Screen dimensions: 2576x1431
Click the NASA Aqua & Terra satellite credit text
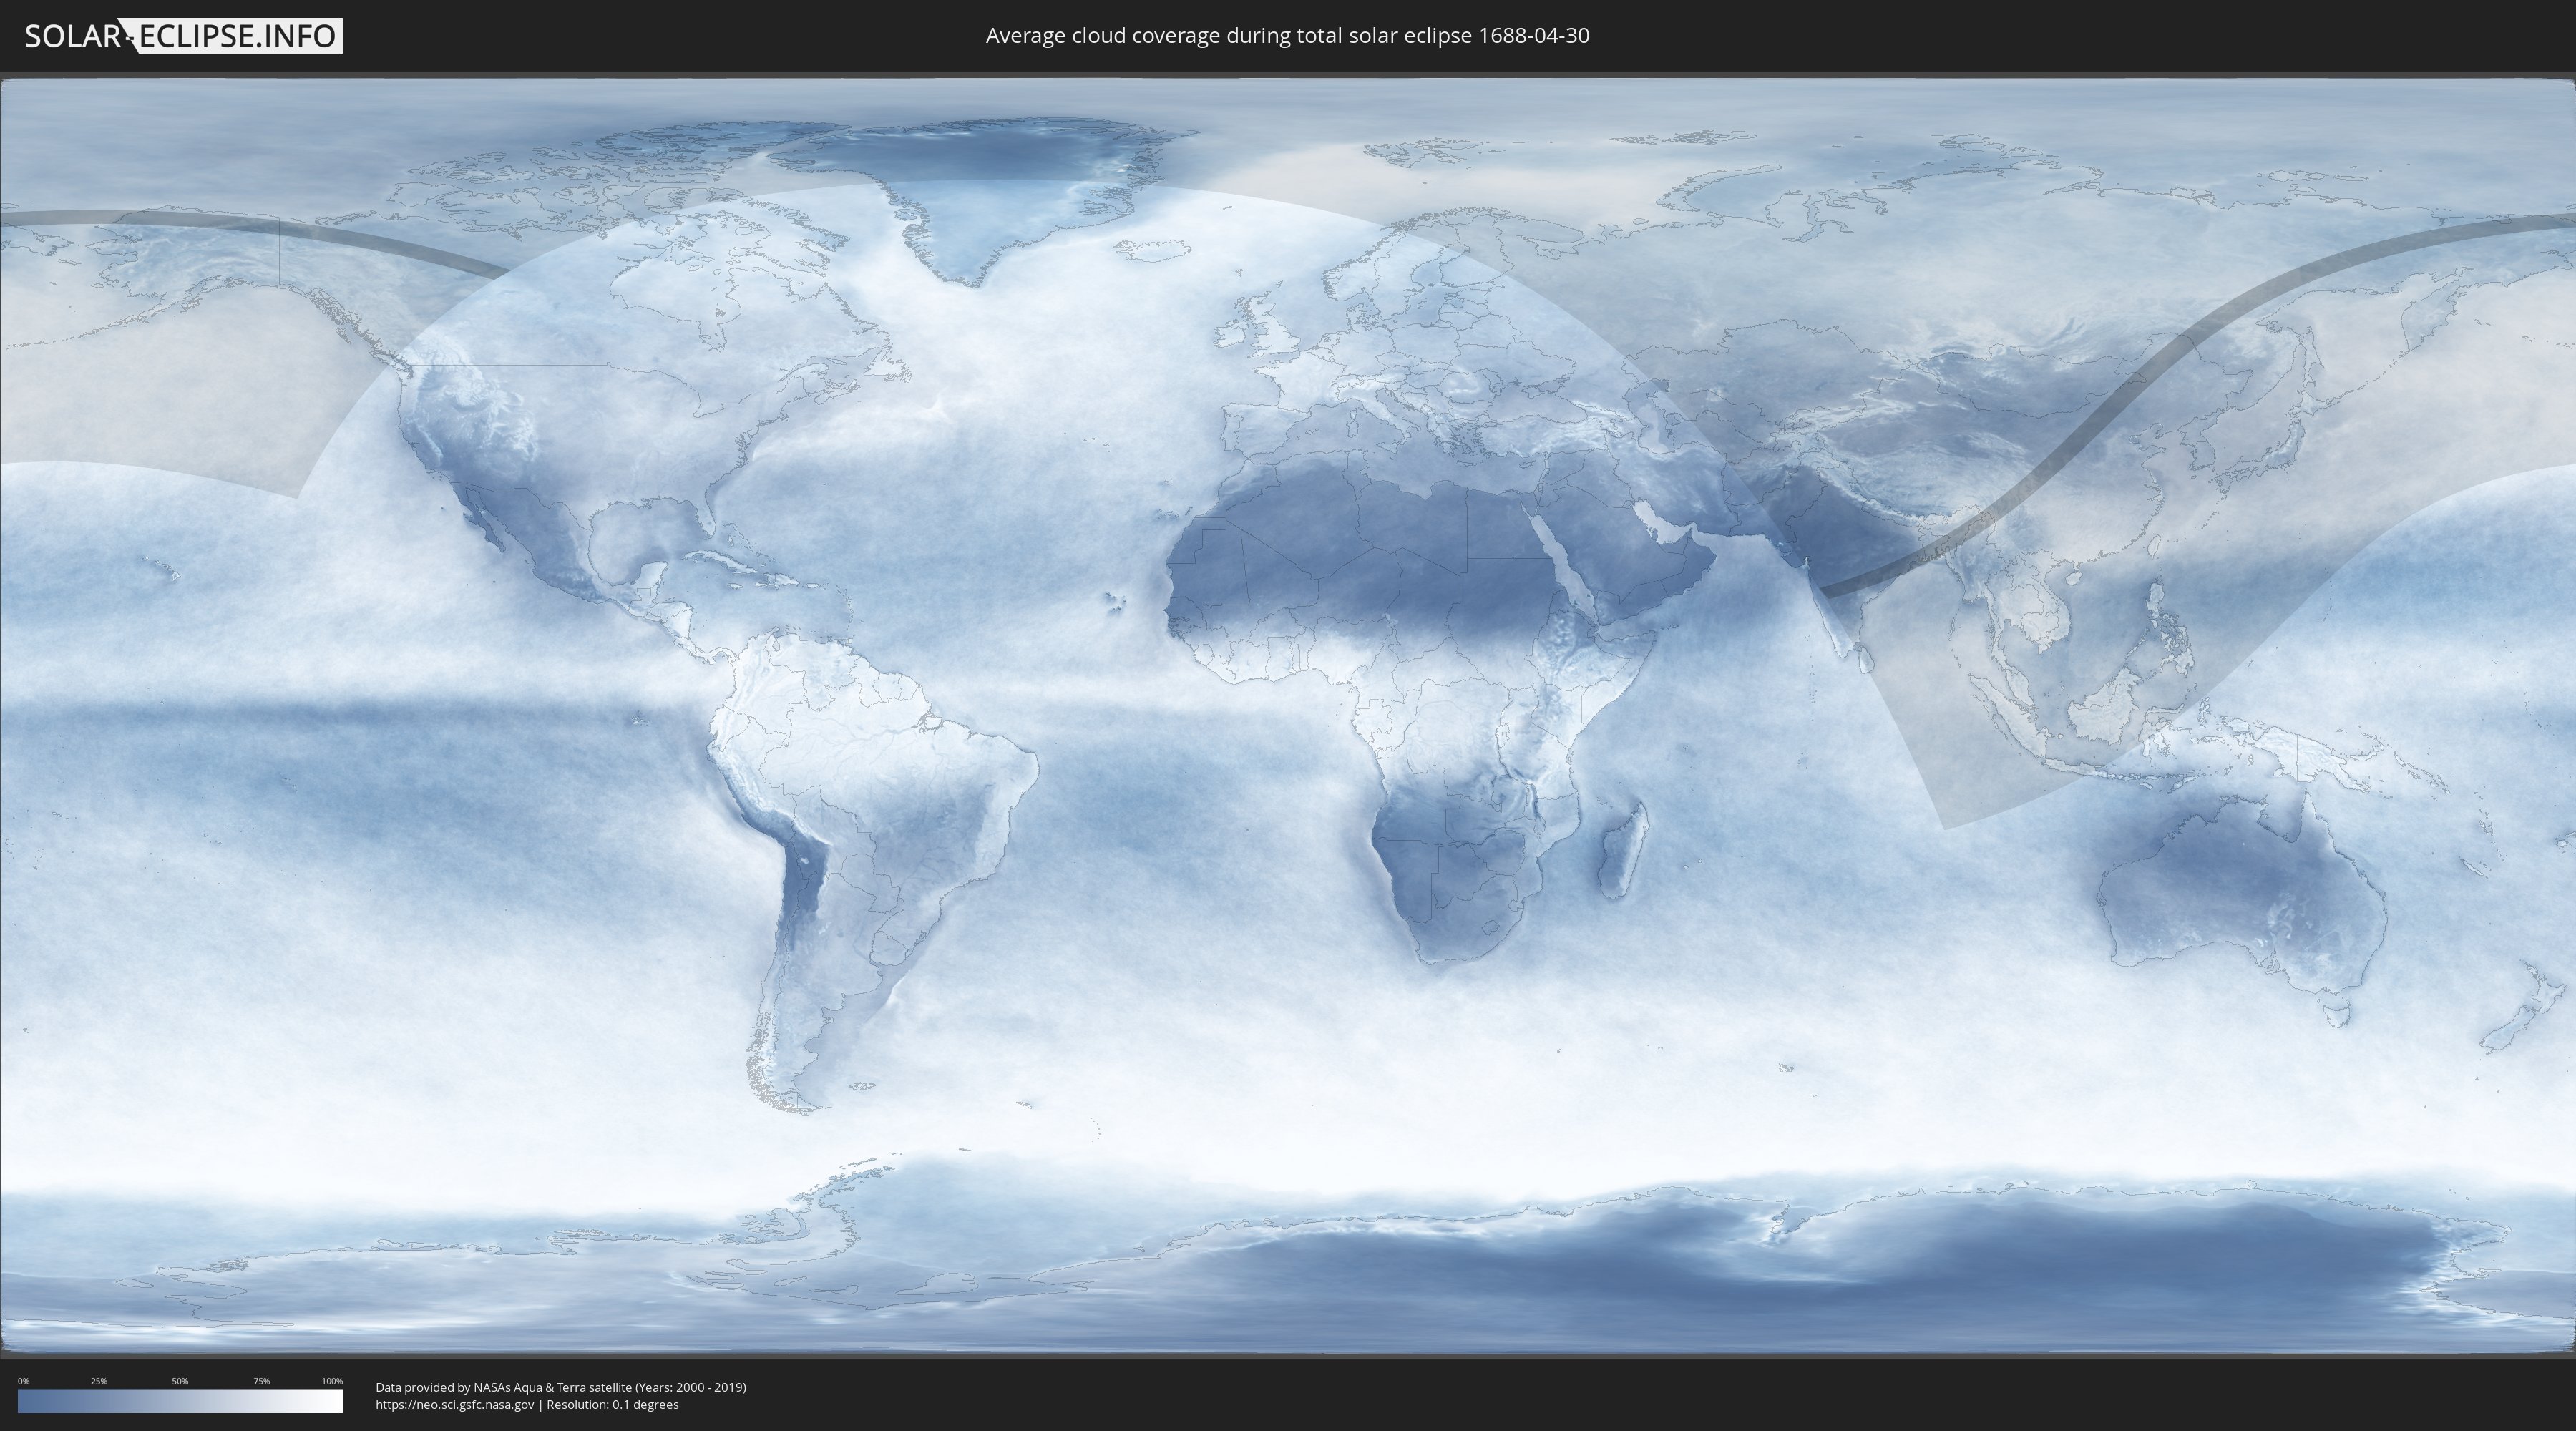tap(560, 1387)
